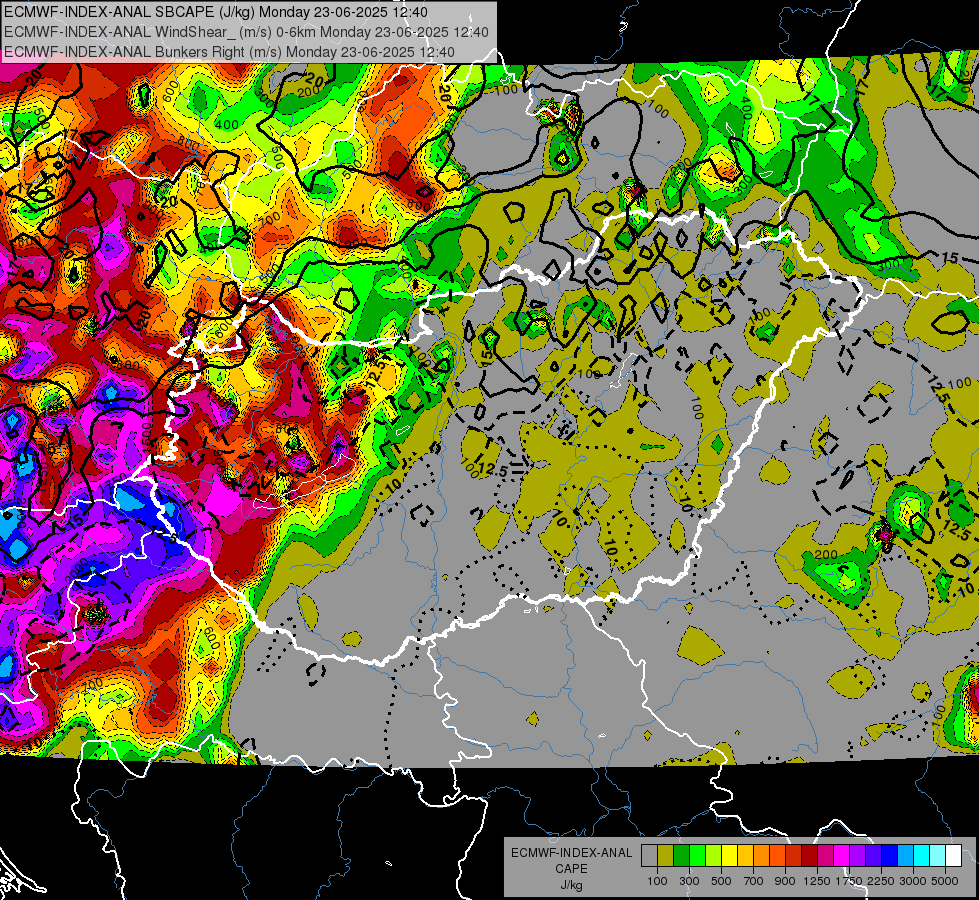Click the gray swatch in CAPE legend
The image size is (979, 900).
point(649,855)
